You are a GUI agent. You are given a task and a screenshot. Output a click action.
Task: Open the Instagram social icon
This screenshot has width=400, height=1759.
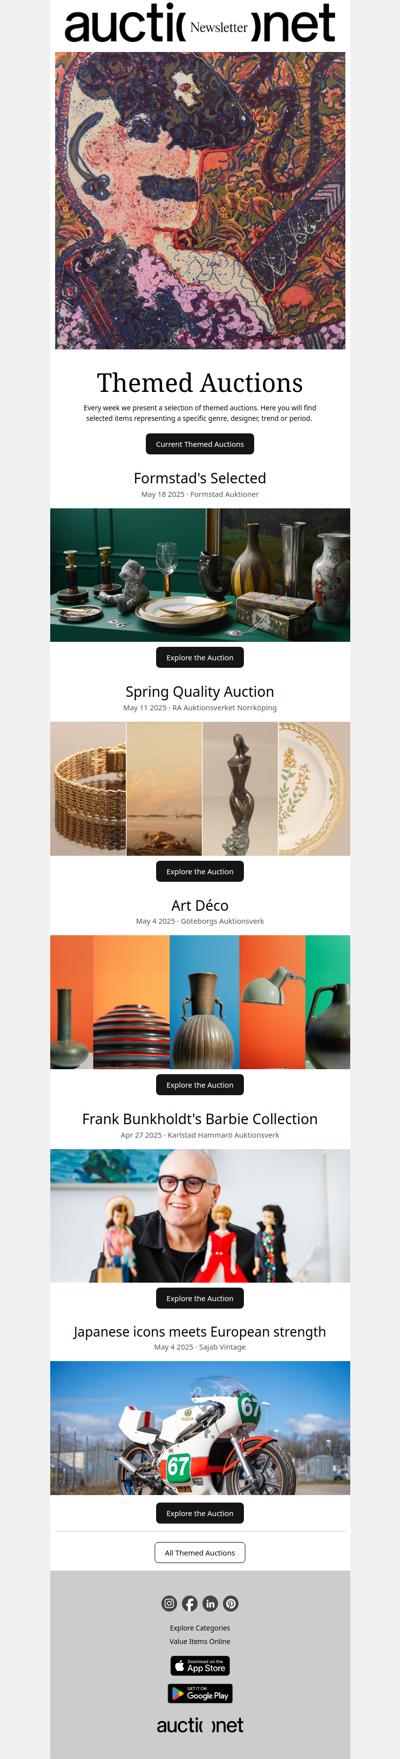pyautogui.click(x=169, y=1603)
